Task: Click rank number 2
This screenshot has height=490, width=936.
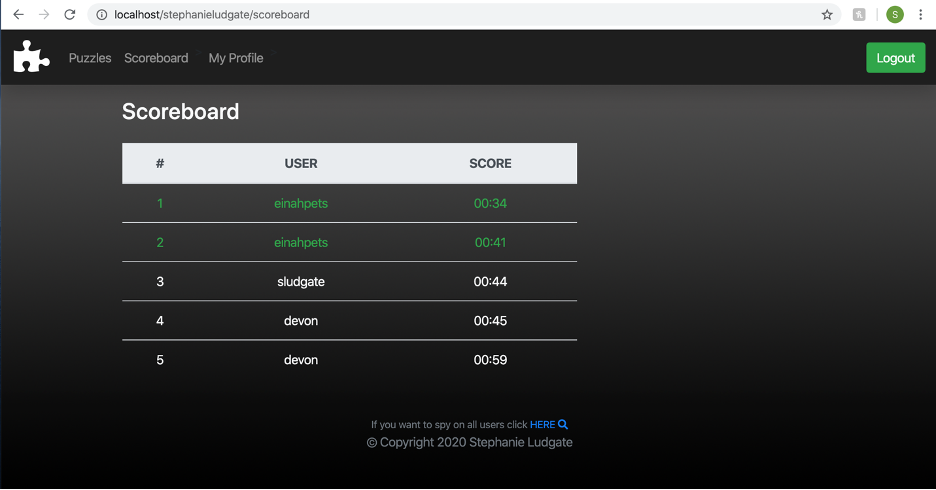Action: pos(160,242)
